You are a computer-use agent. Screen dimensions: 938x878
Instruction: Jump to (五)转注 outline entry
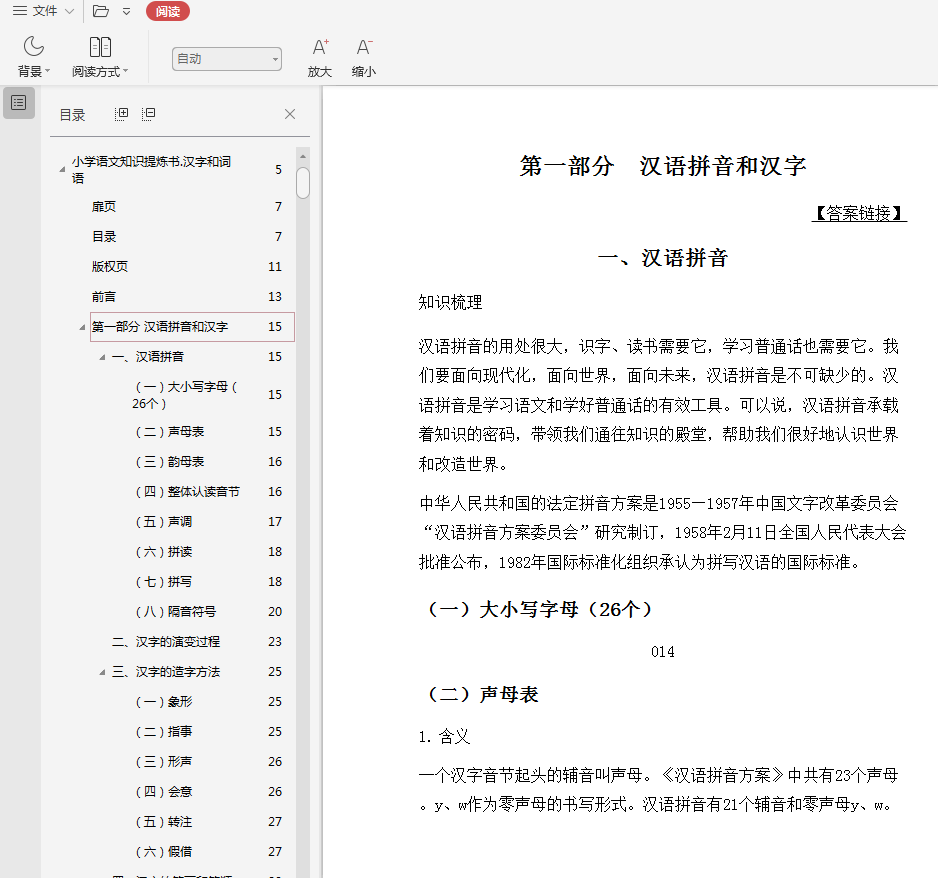click(164, 822)
